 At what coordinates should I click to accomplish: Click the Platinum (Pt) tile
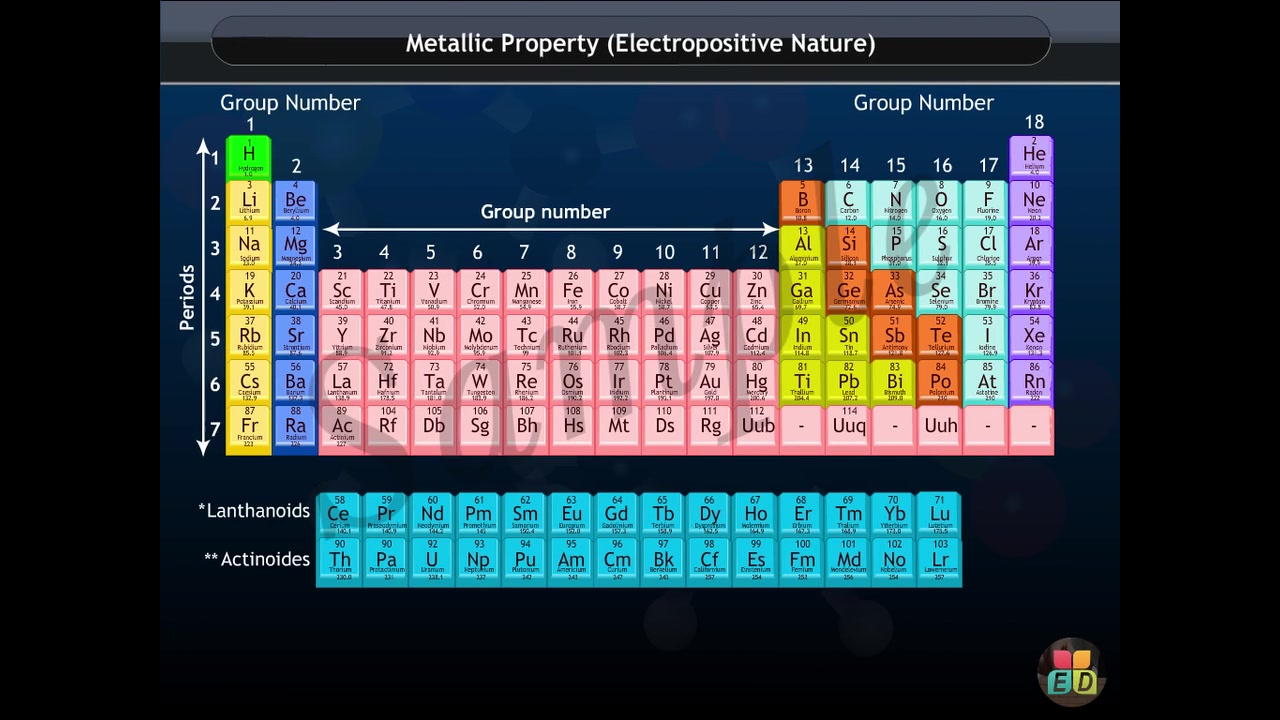pos(664,382)
